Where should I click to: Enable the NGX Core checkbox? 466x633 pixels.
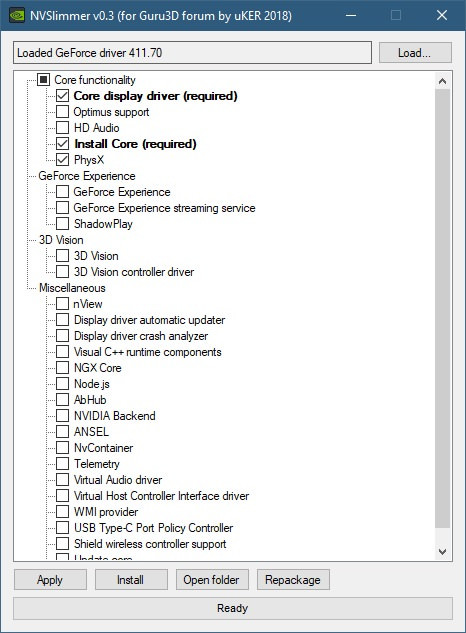click(62, 368)
